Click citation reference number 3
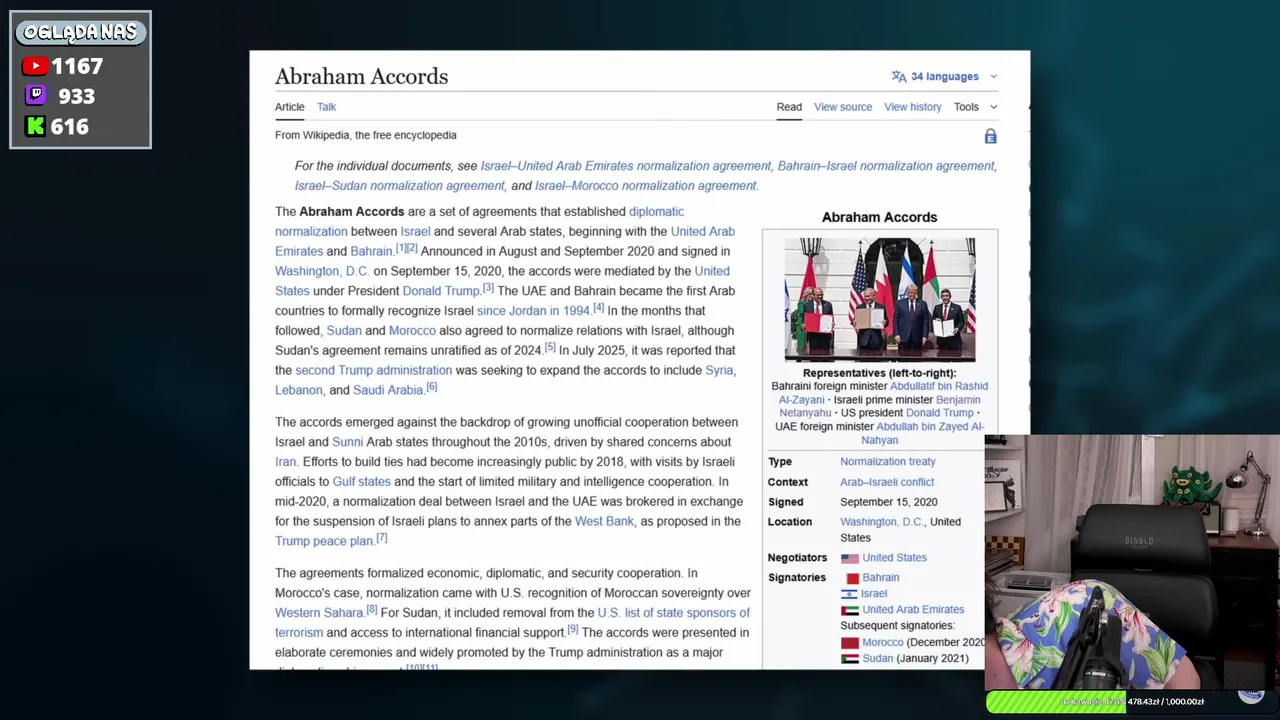The width and height of the screenshot is (1280, 720). tap(488, 288)
